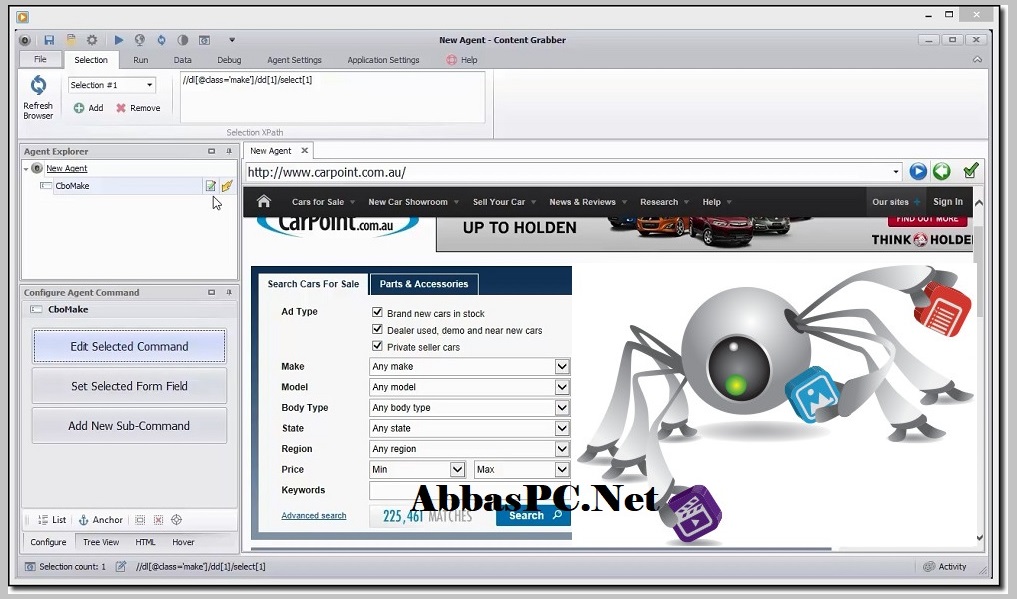
Task: Switch to the Hover tab
Action: tap(183, 542)
